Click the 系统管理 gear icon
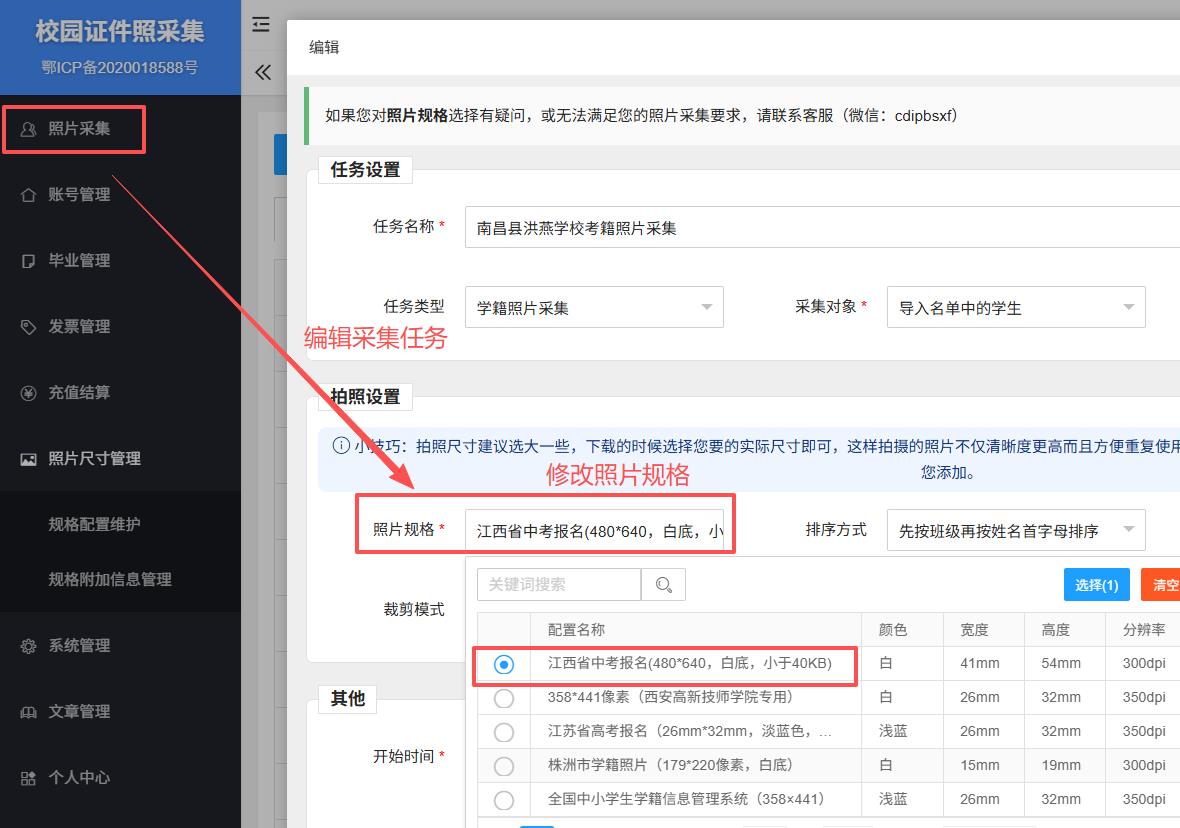1180x828 pixels. (x=28, y=646)
